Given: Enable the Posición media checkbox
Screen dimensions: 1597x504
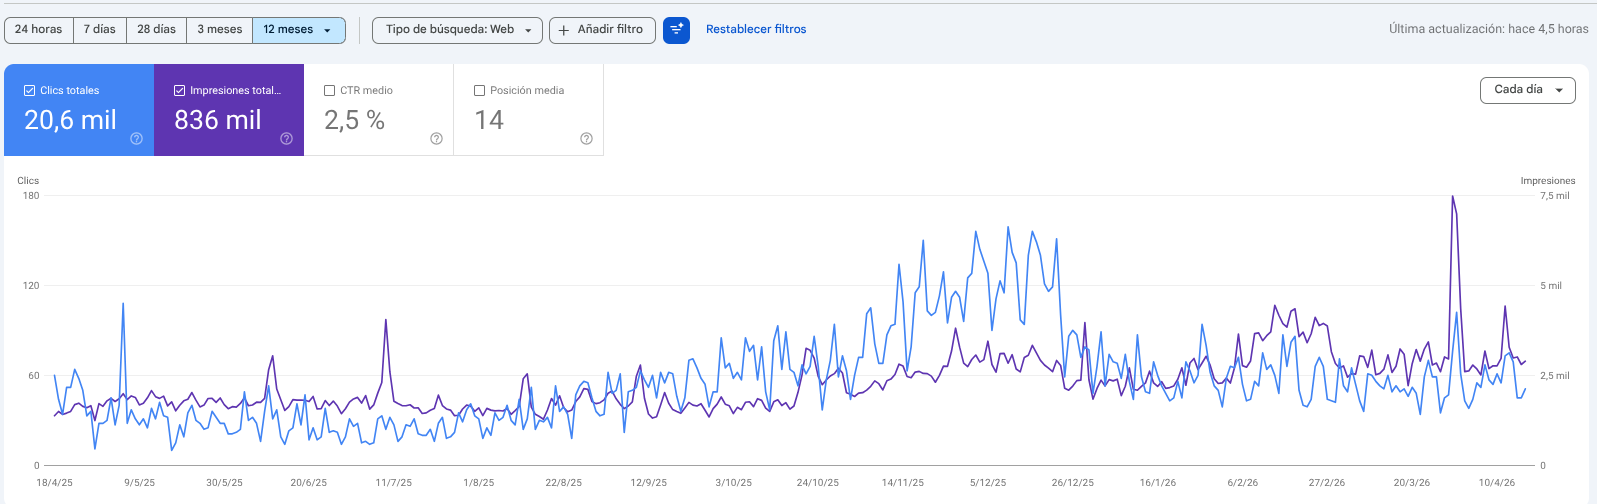Looking at the screenshot, I should point(479,90).
